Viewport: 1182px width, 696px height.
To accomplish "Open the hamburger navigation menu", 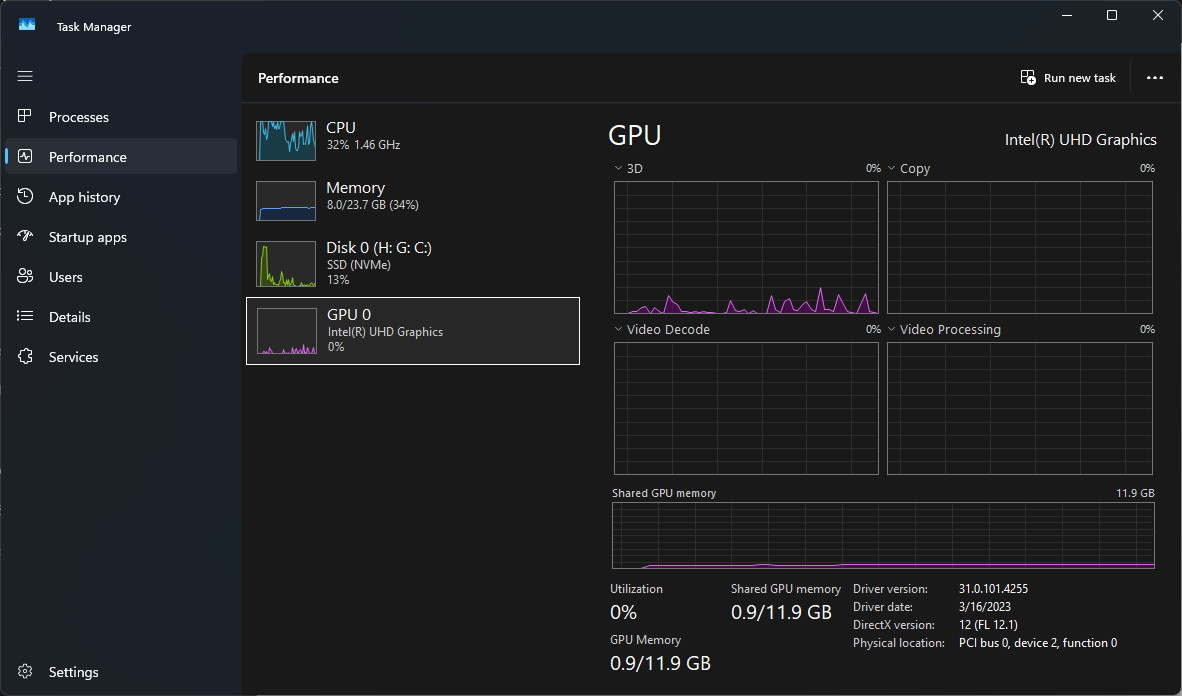I will (x=25, y=76).
